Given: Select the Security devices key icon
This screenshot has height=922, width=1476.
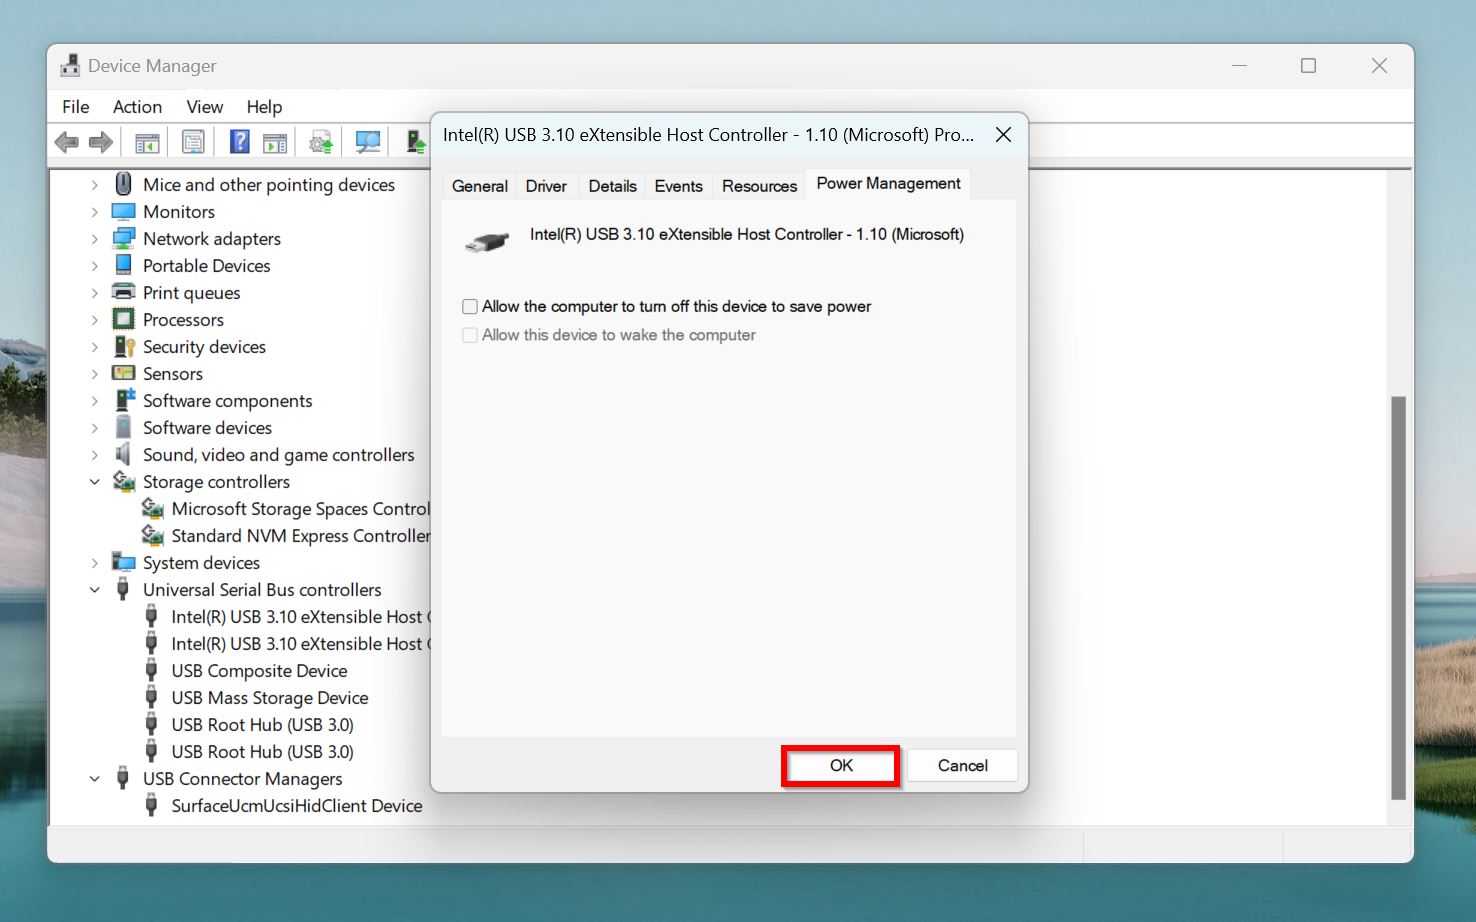Looking at the screenshot, I should [x=124, y=346].
